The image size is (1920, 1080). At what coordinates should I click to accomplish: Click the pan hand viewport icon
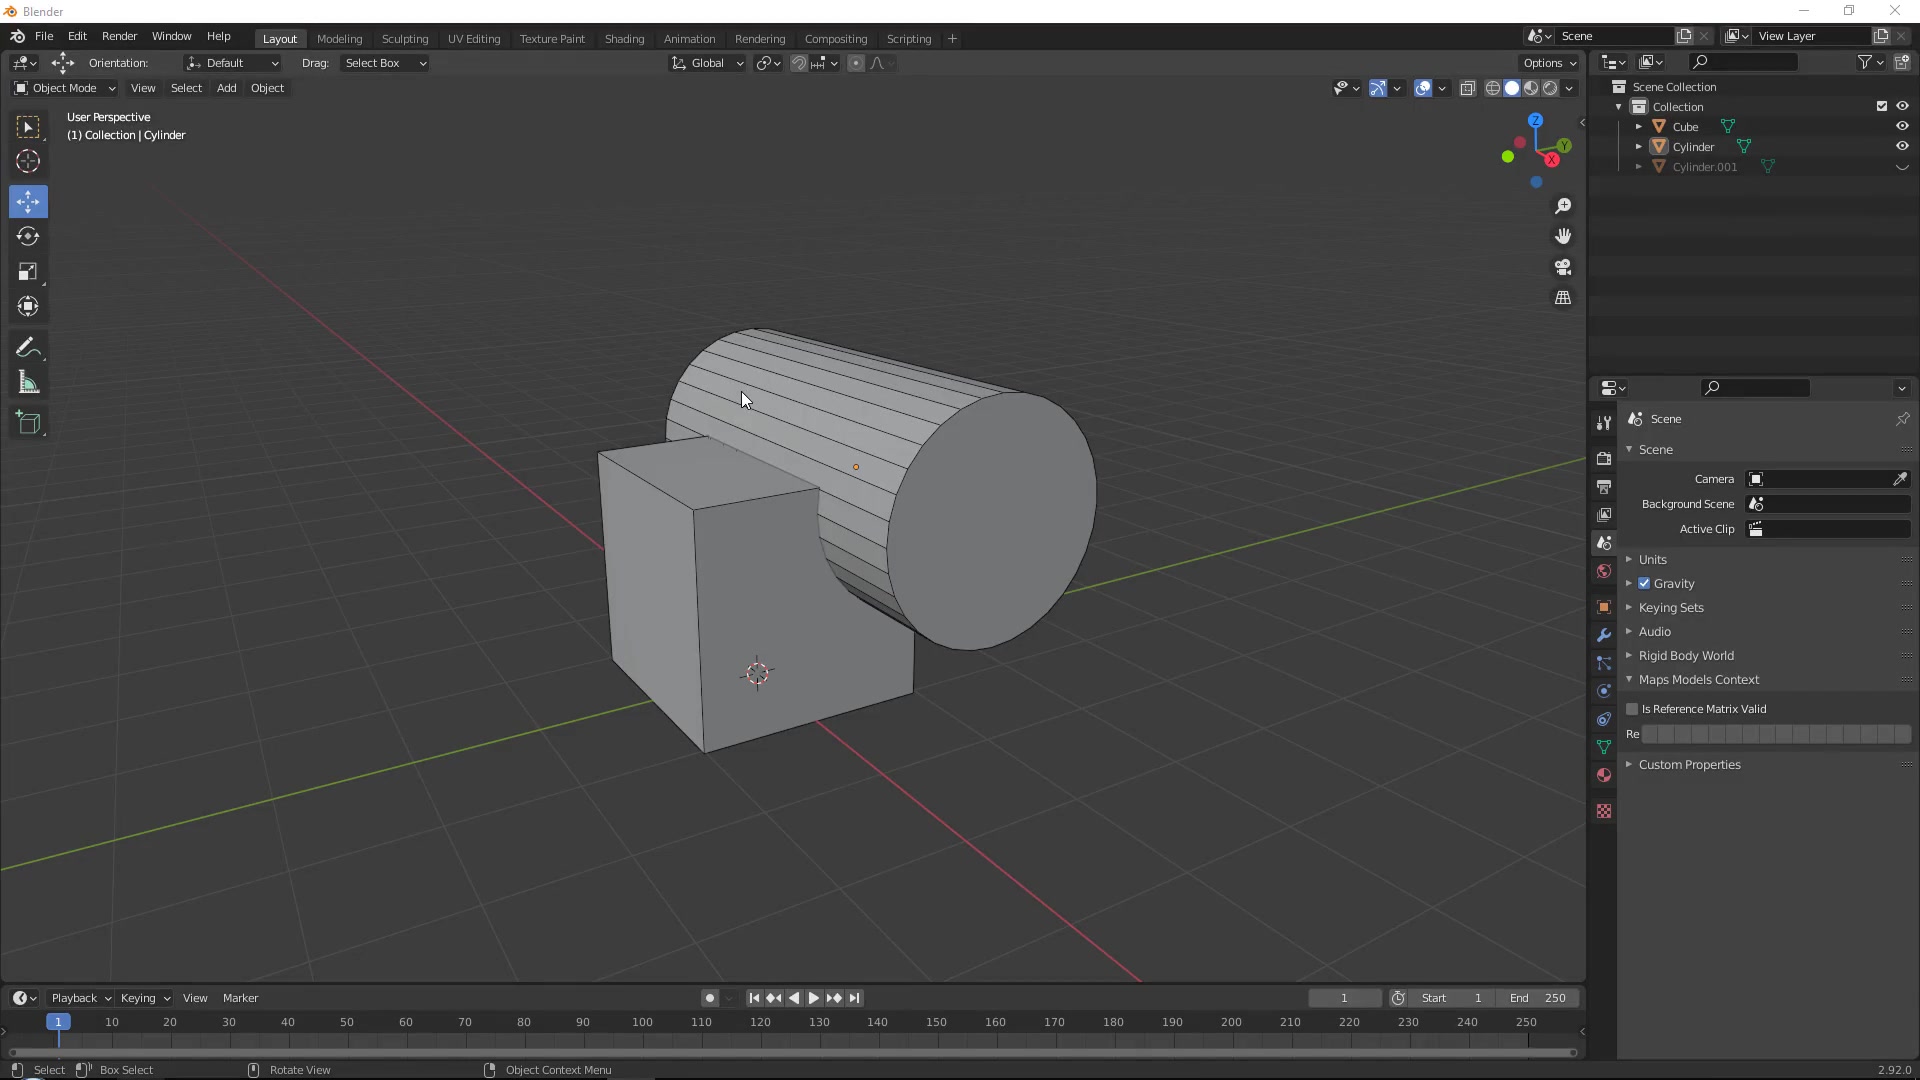pos(1563,236)
